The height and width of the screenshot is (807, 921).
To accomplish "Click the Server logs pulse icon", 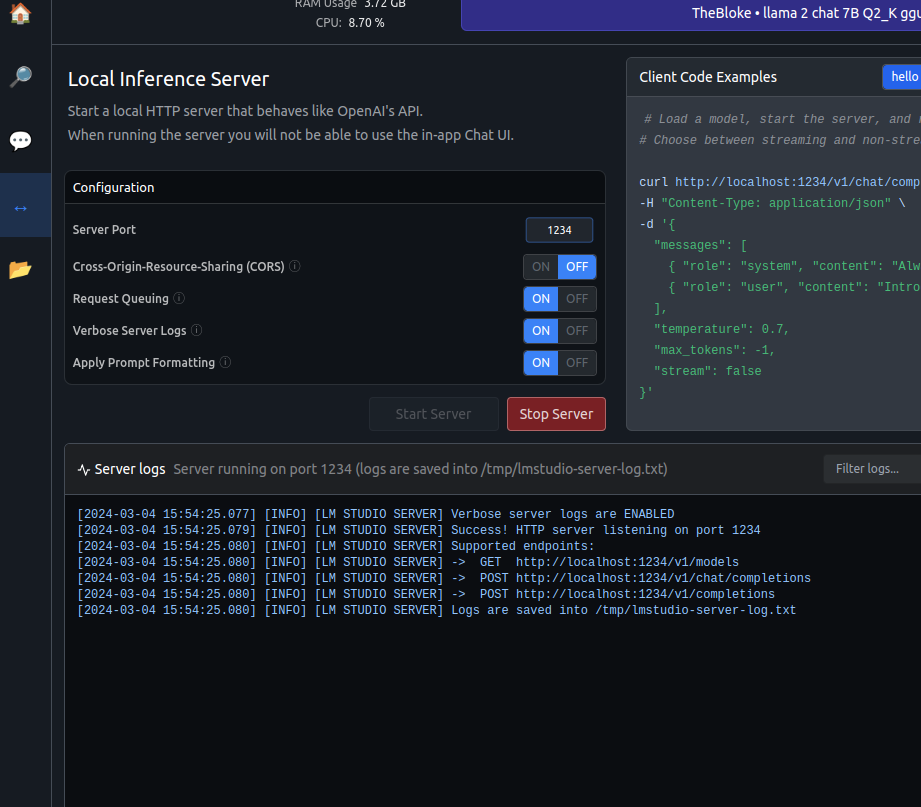I will click(x=84, y=469).
